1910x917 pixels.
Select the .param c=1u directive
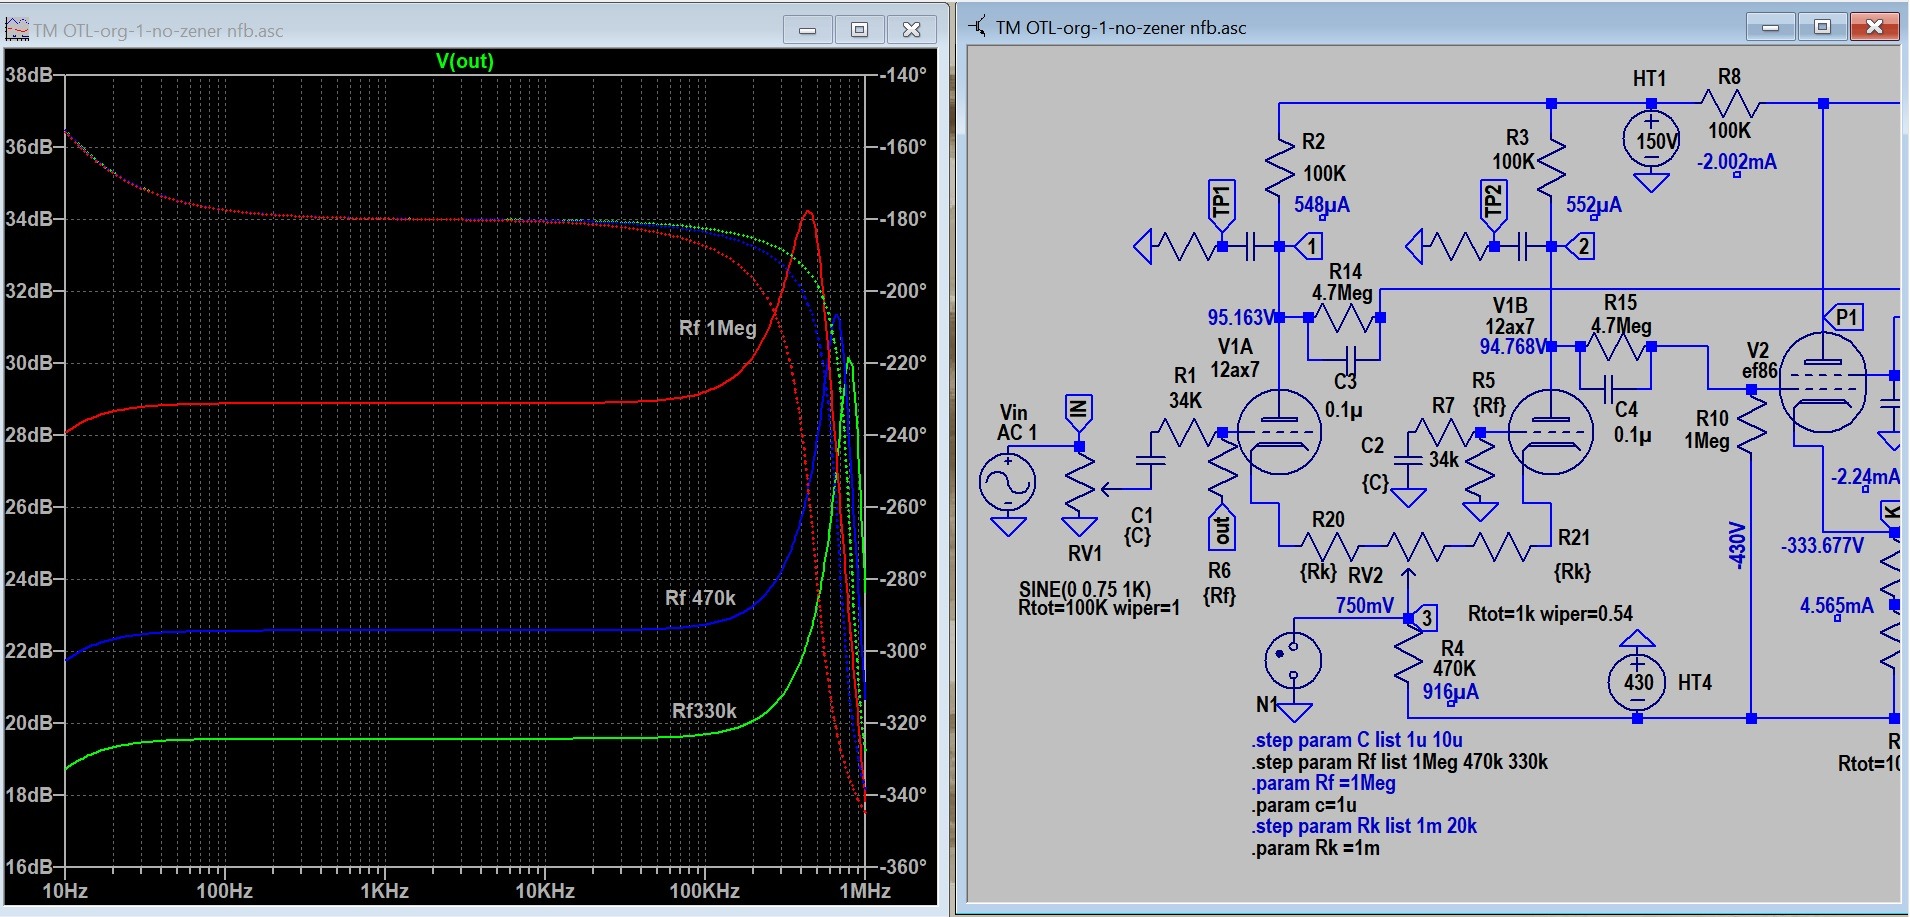click(1303, 805)
